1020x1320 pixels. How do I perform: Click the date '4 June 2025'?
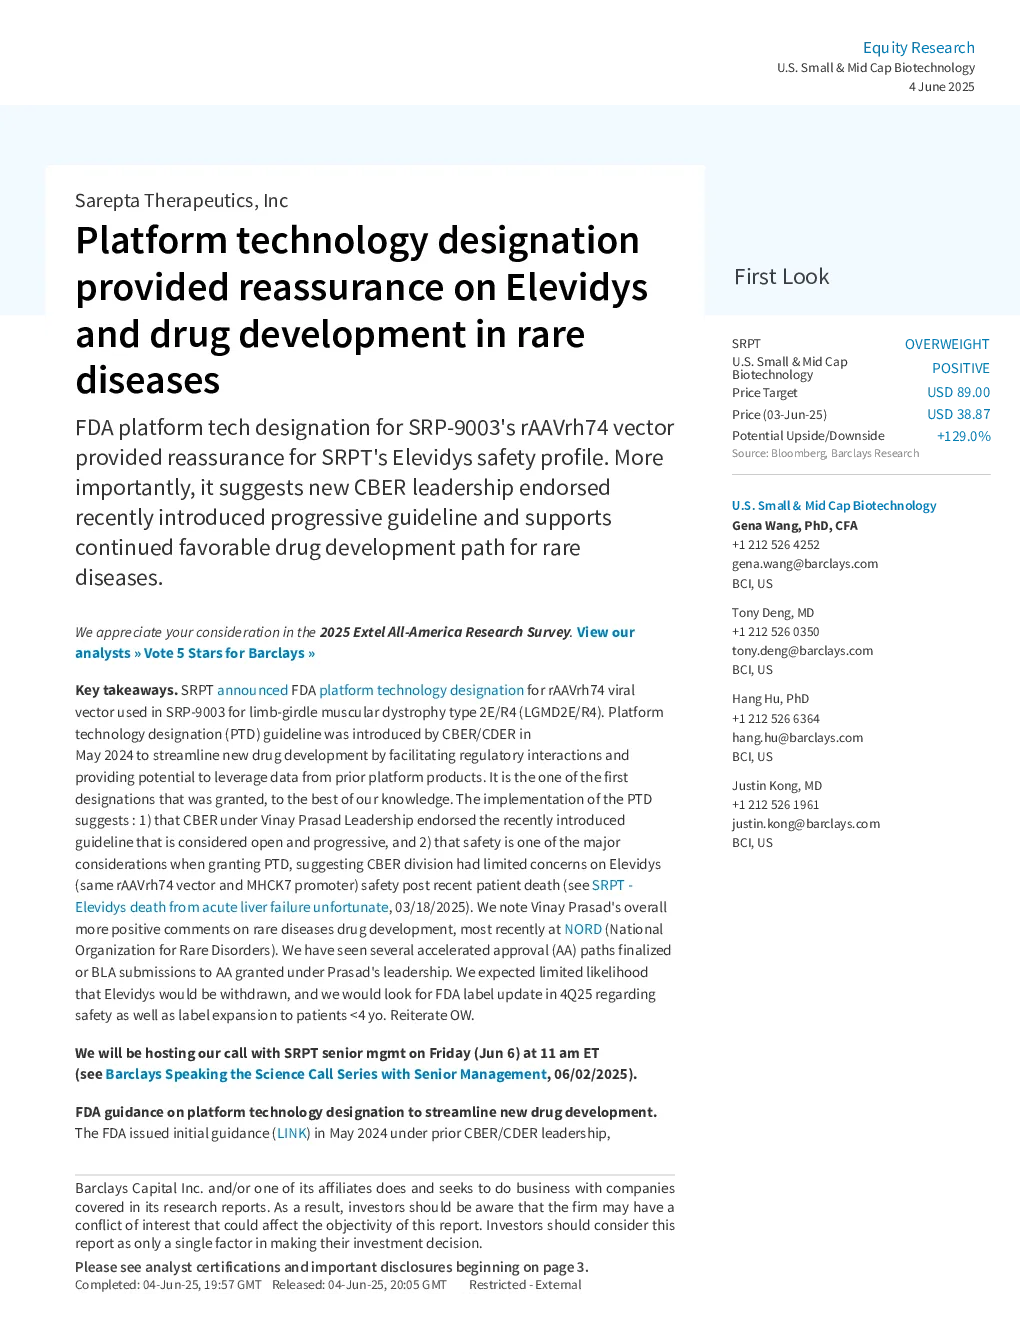tap(942, 87)
